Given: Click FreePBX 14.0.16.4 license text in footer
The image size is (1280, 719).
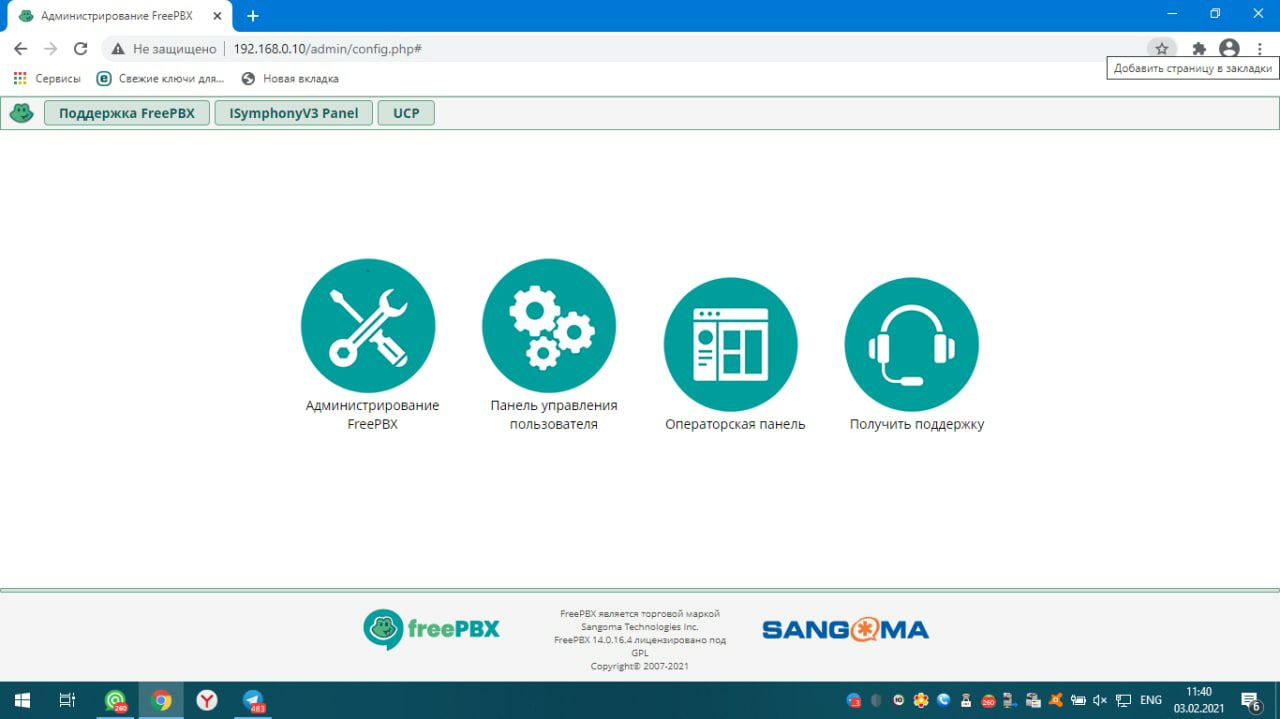Looking at the screenshot, I should [x=640, y=646].
